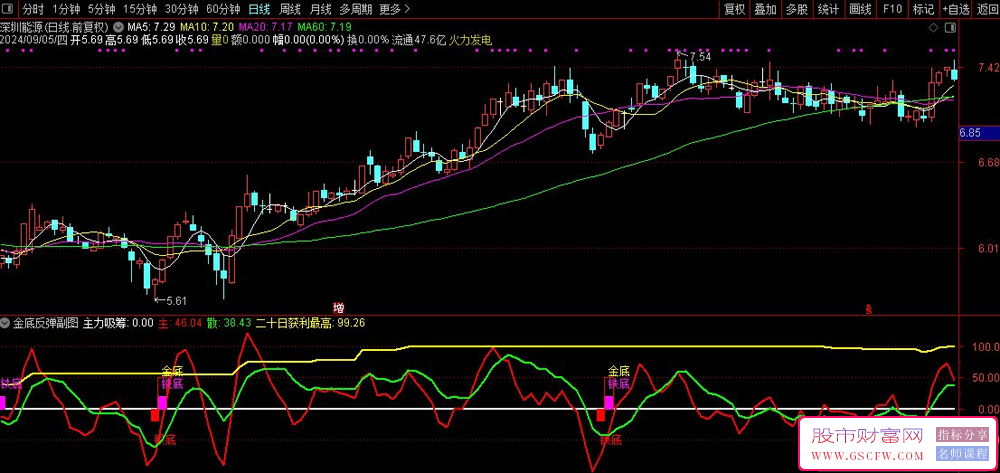This screenshot has width=1000, height=473.
Task: Click the MA20: 7.17 value
Action: pyautogui.click(x=266, y=27)
